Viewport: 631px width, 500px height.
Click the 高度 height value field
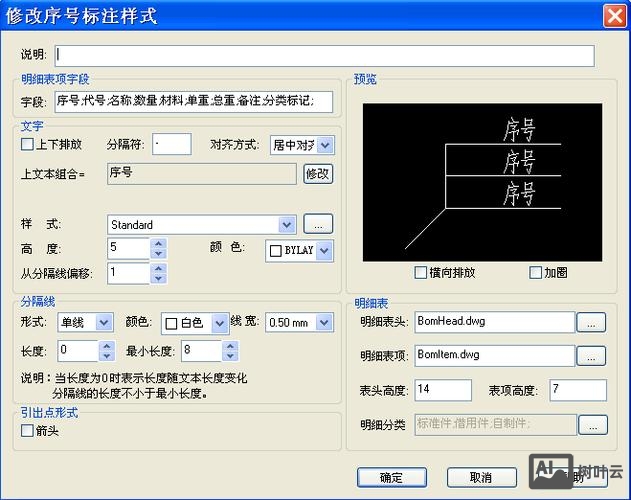tap(129, 248)
